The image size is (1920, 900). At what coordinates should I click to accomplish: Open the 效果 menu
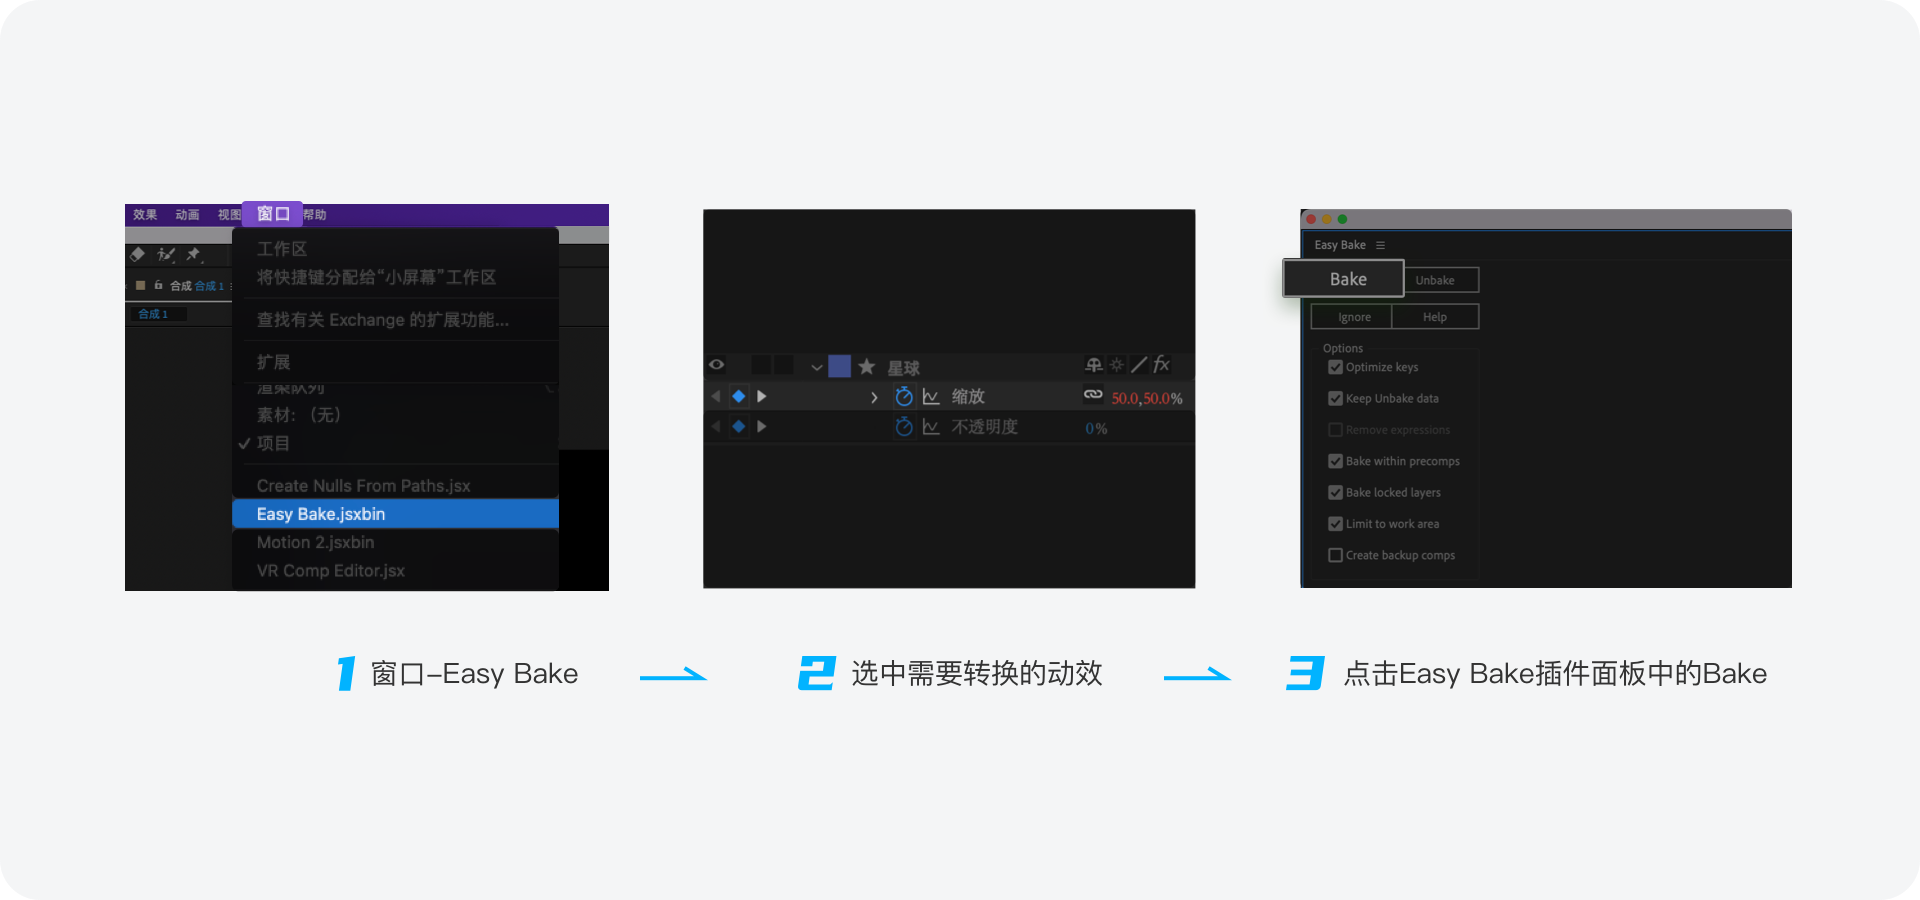coord(145,215)
